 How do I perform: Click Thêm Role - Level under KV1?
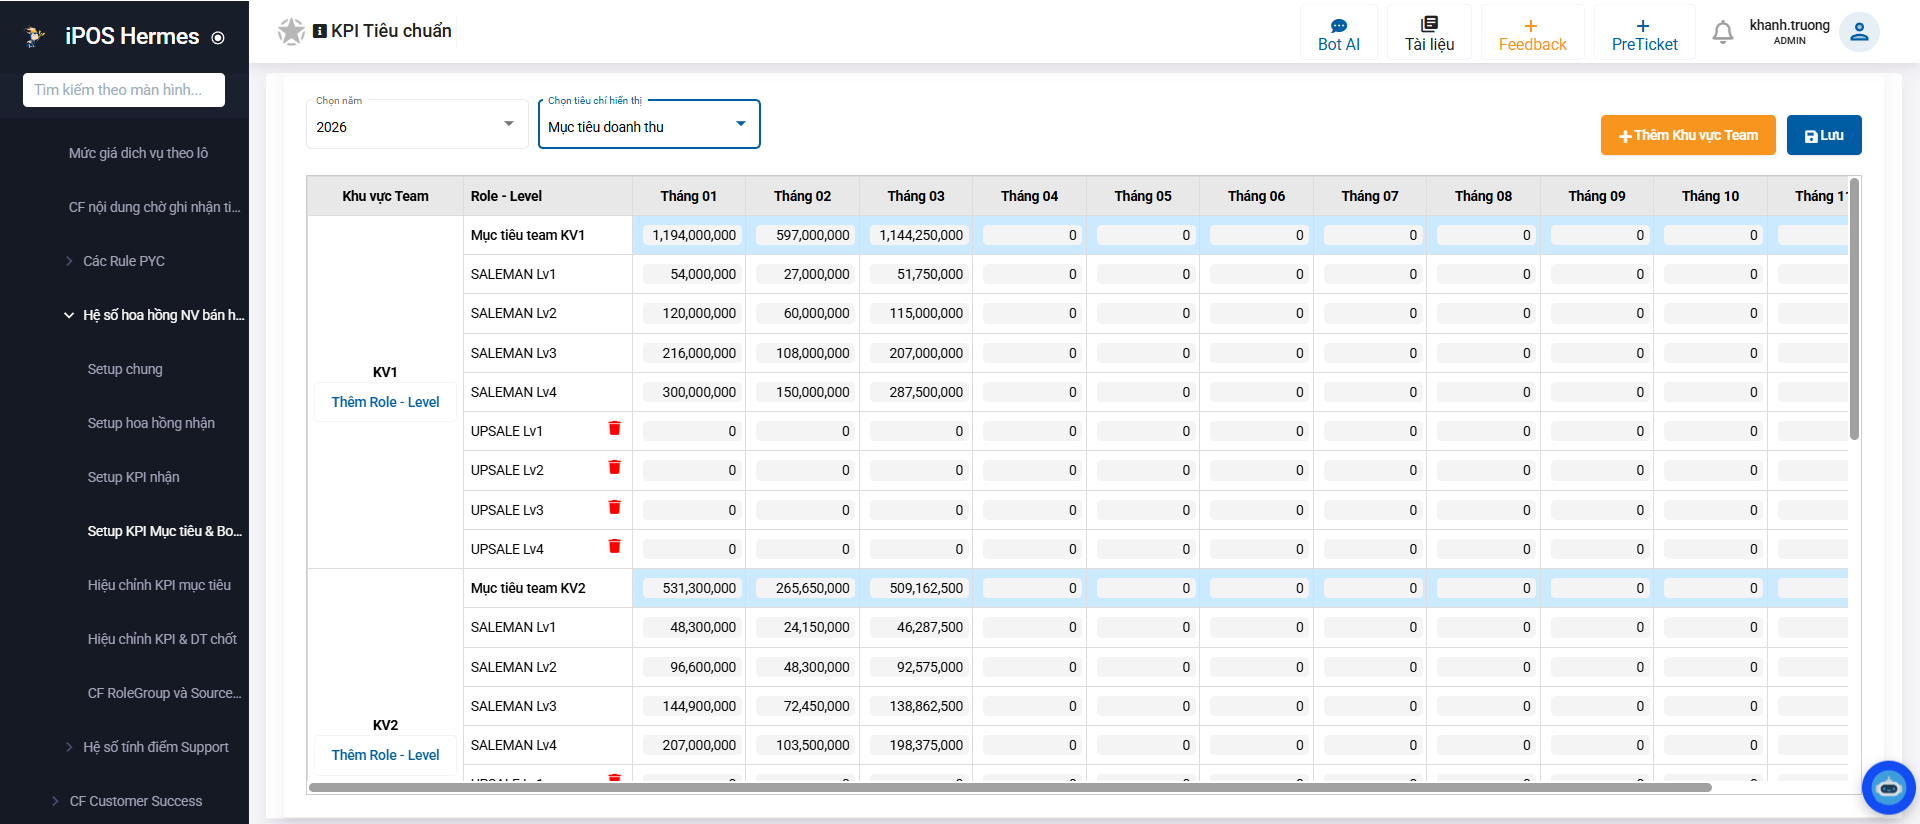[385, 402]
